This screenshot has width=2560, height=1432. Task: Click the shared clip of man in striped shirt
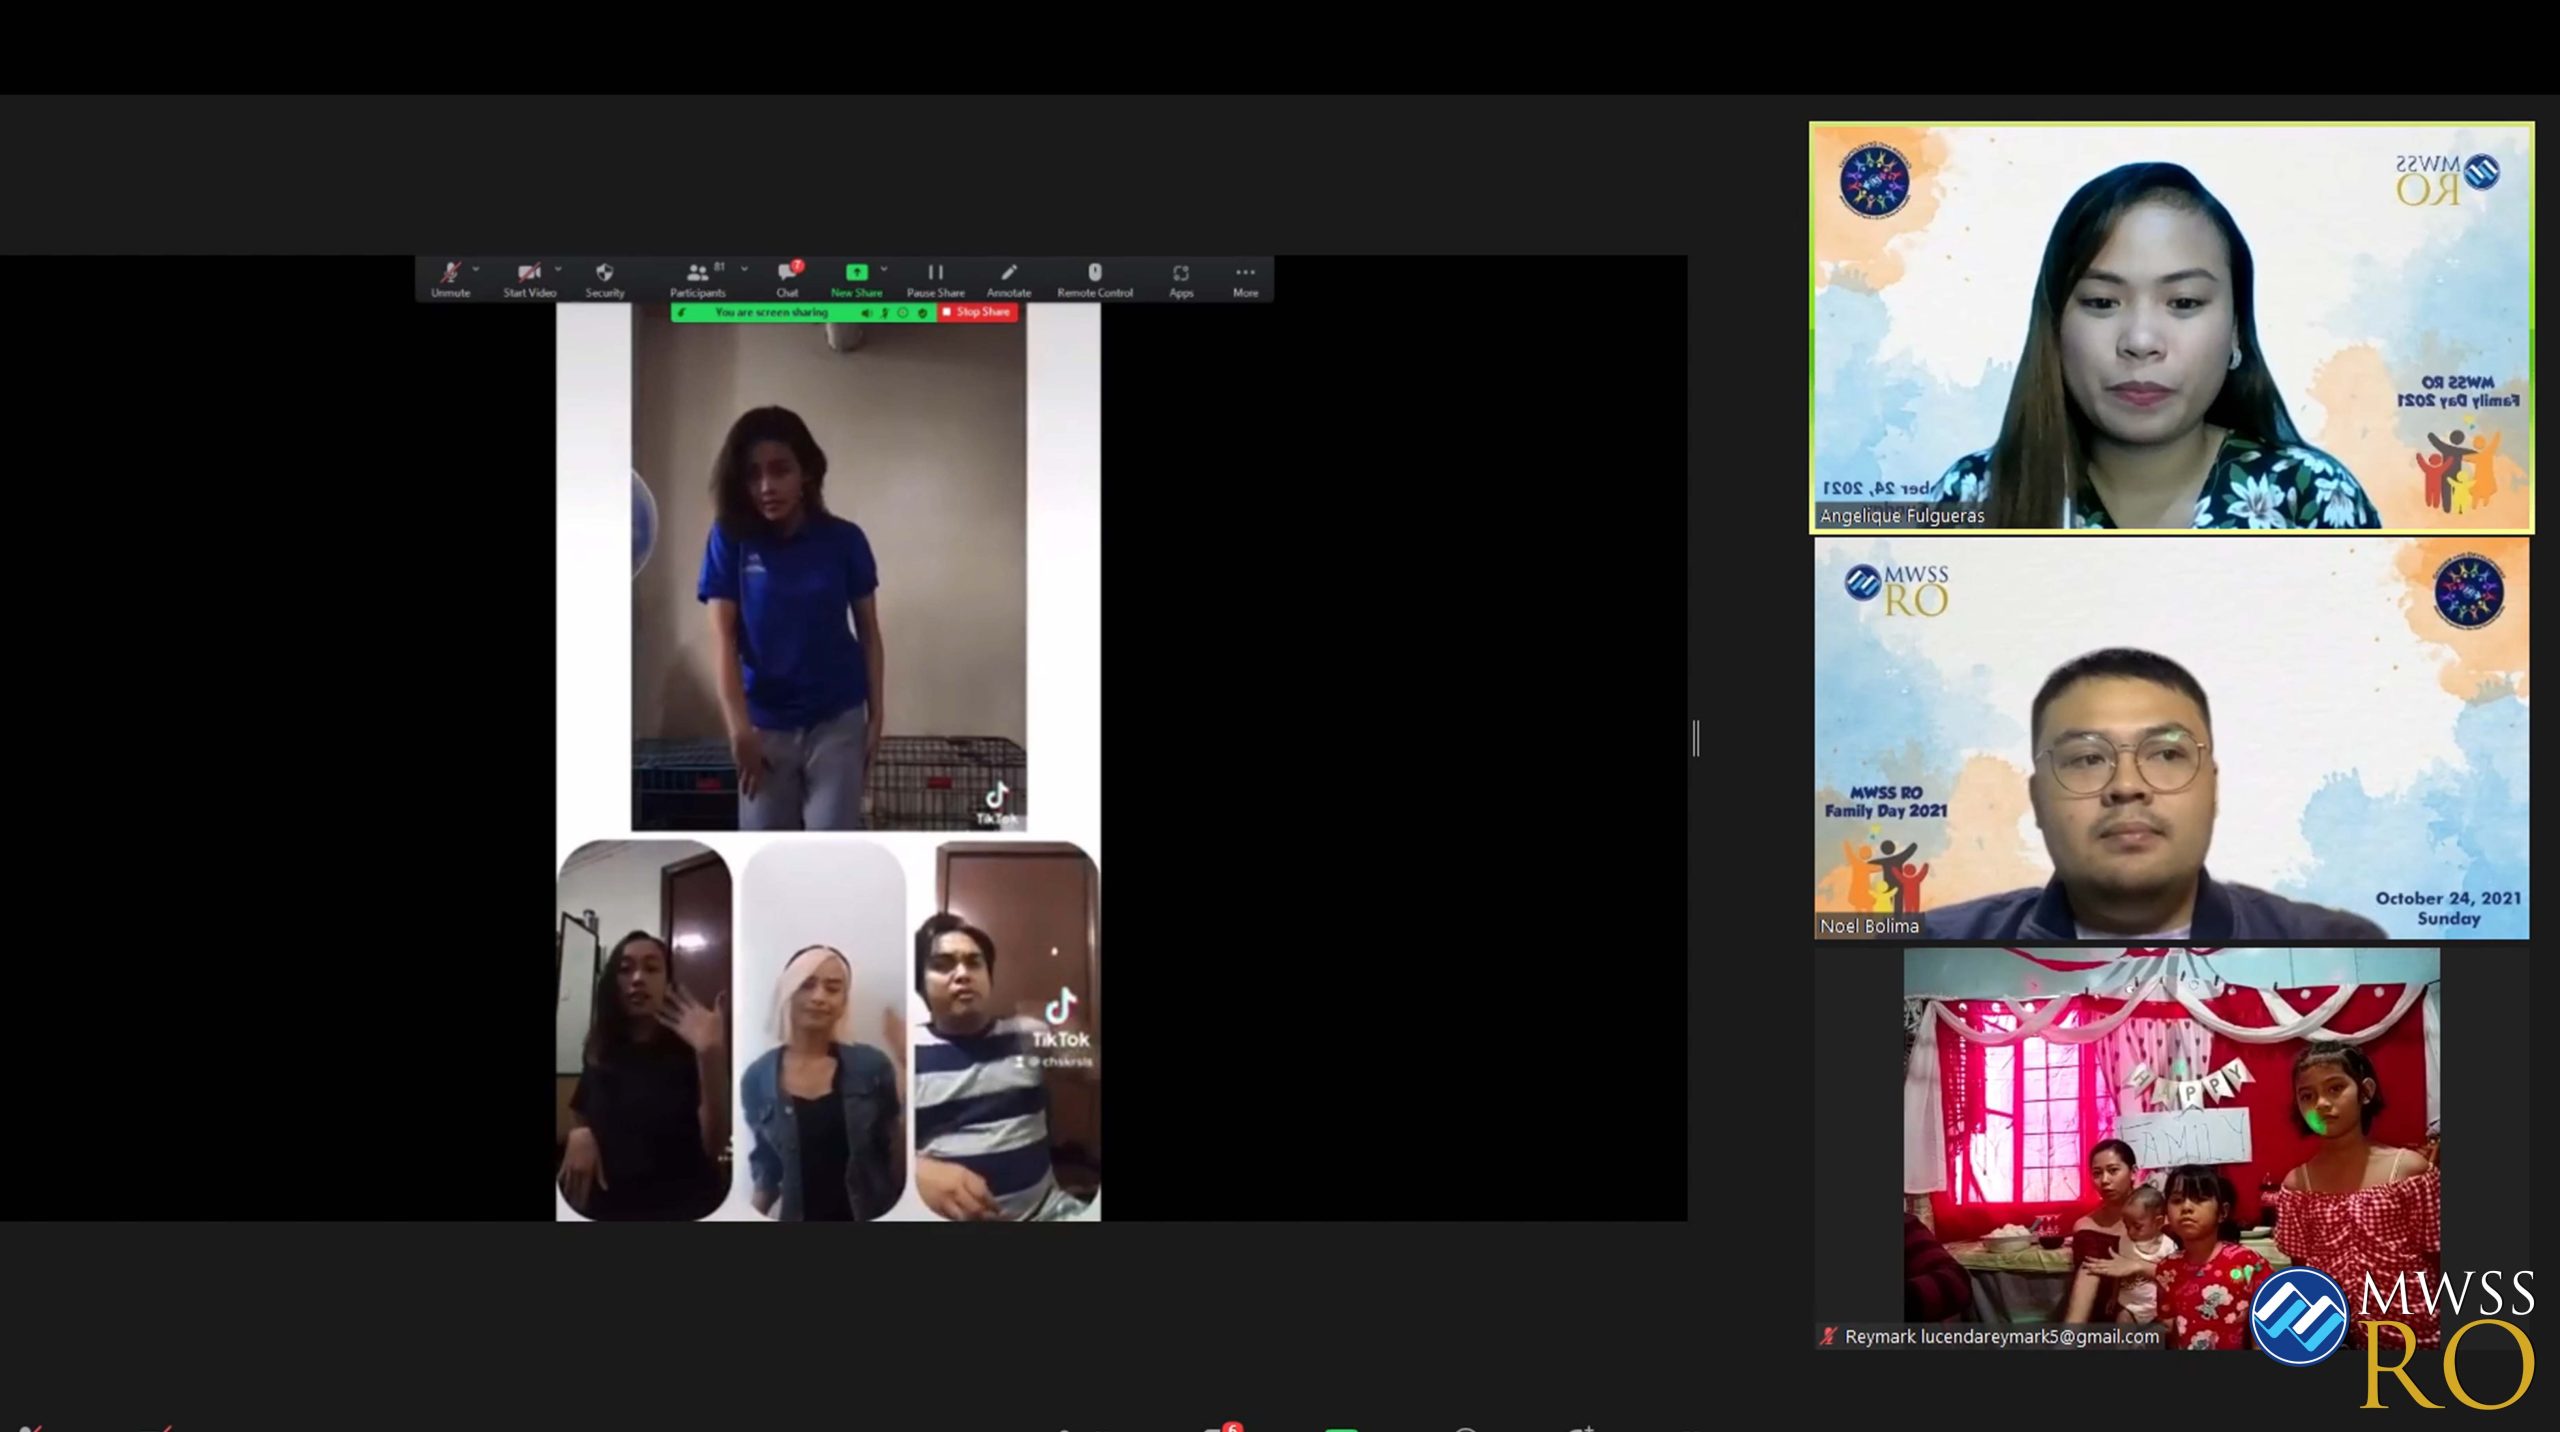[x=1007, y=1030]
